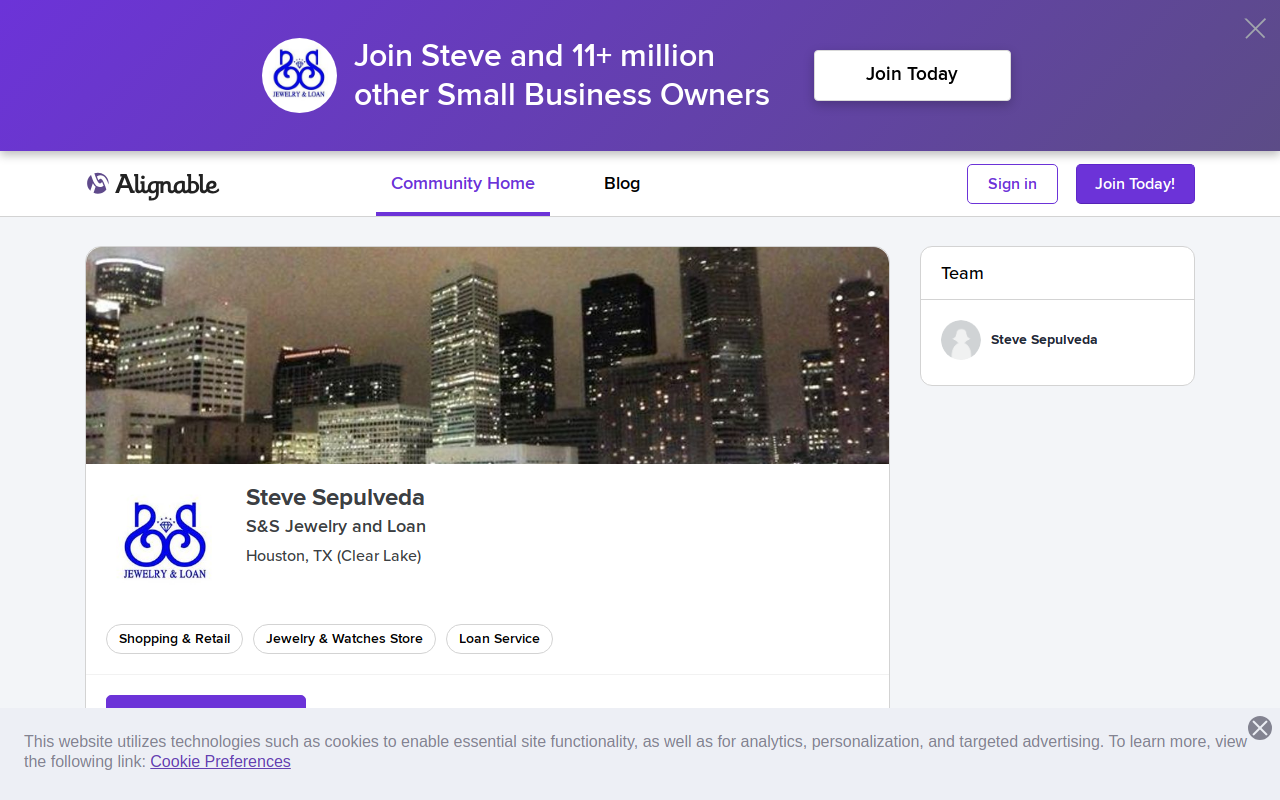Click the Steve Sepulveda profile name
Screen dimensions: 1280x800
[335, 497]
